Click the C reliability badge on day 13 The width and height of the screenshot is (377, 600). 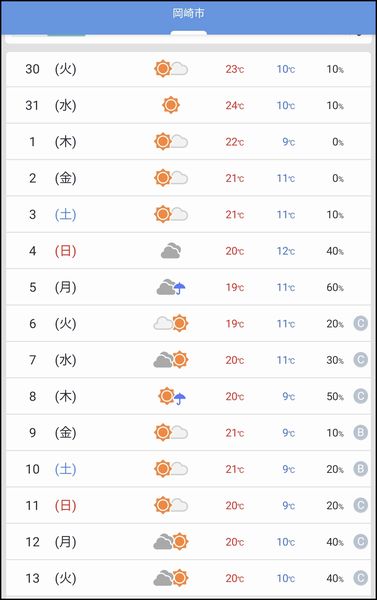360,578
